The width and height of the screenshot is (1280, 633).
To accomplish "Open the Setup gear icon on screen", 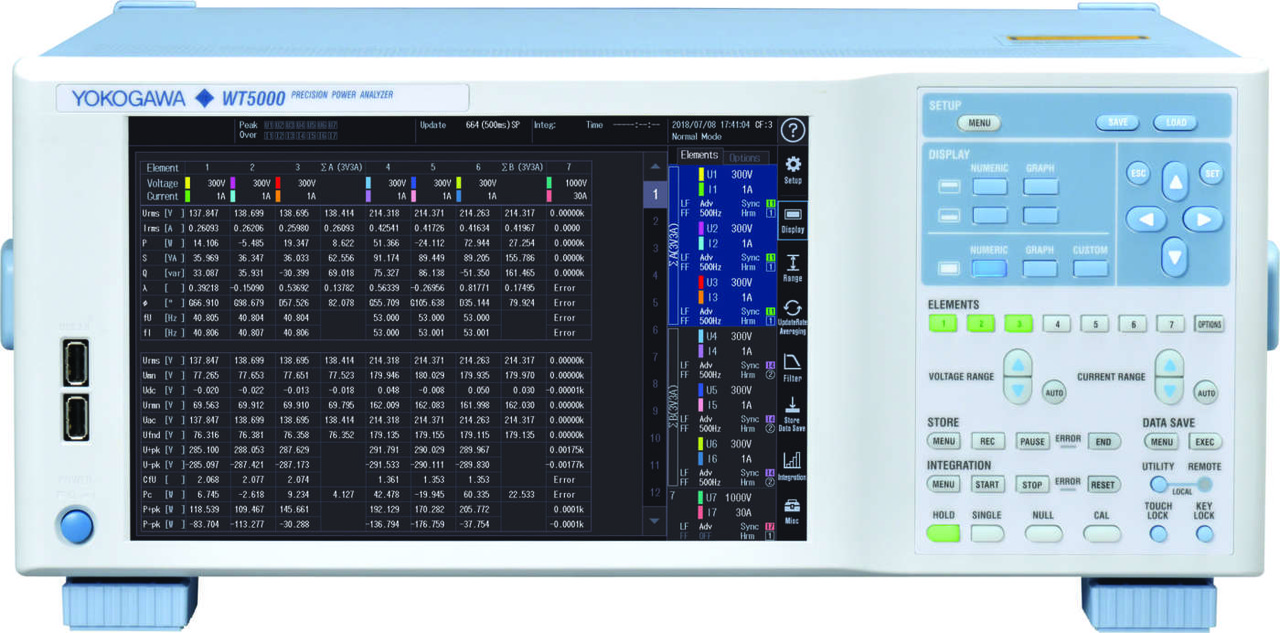I will (x=792, y=168).
